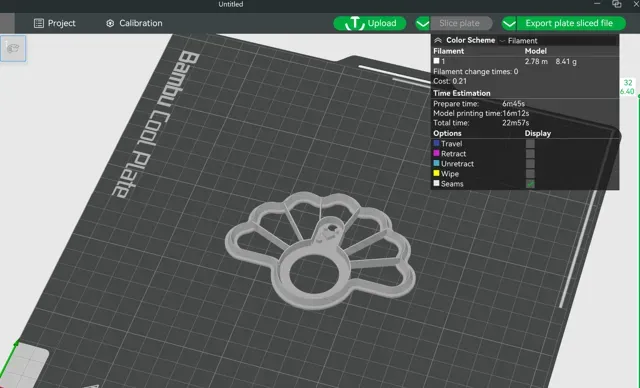Click the Time Estimation header
The image size is (640, 388).
click(x=462, y=93)
